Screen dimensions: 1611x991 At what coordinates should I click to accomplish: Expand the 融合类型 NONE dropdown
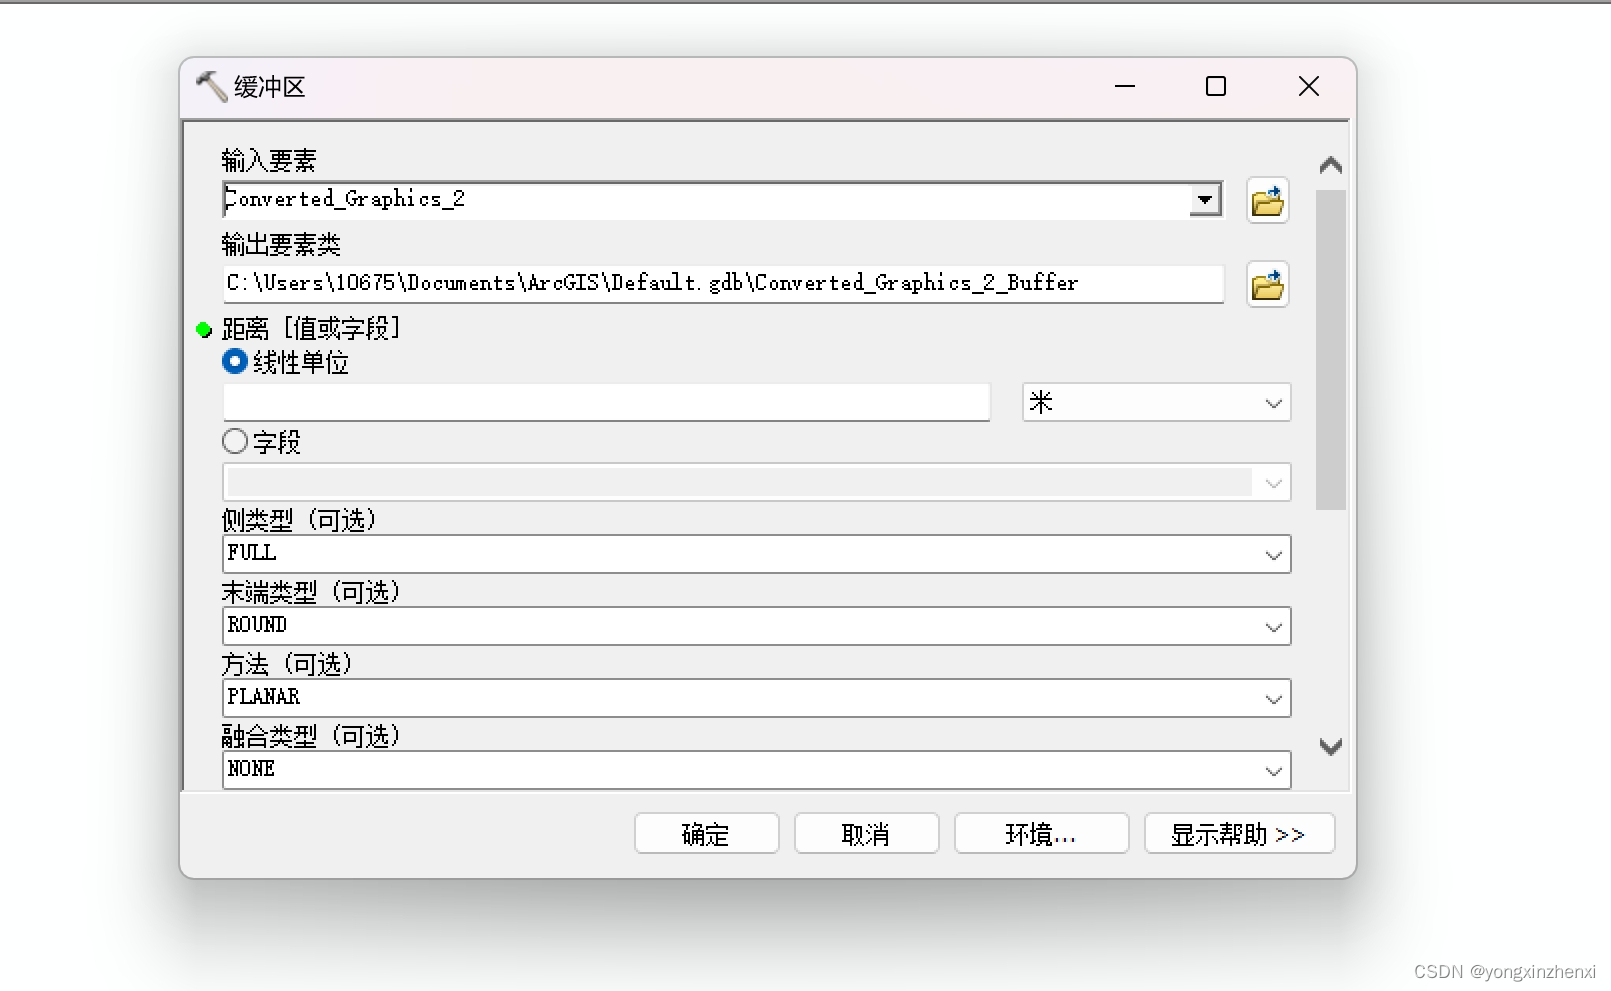coord(757,770)
